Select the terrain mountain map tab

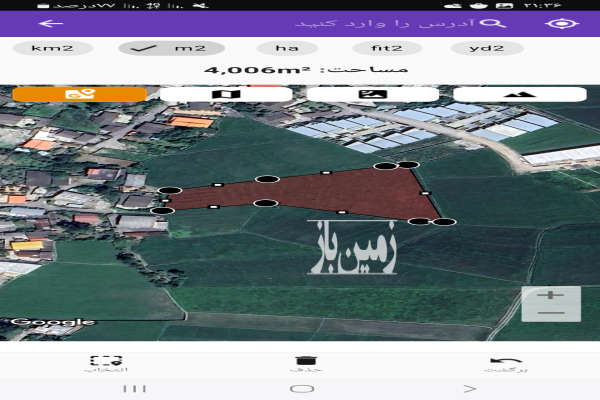(519, 94)
